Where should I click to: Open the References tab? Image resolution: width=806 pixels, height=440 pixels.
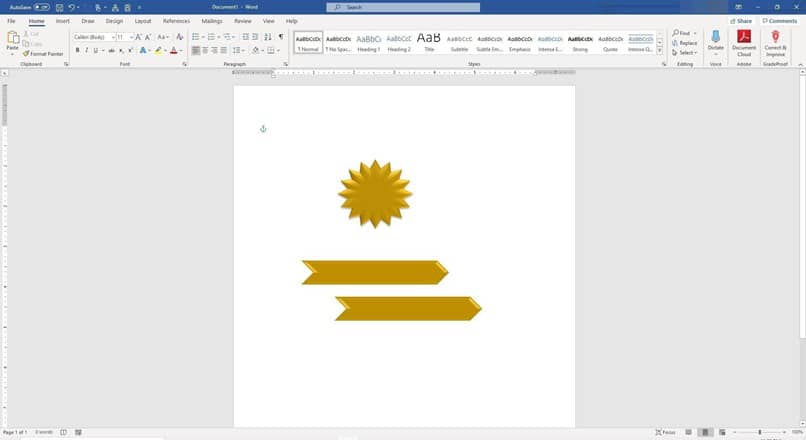click(x=176, y=21)
